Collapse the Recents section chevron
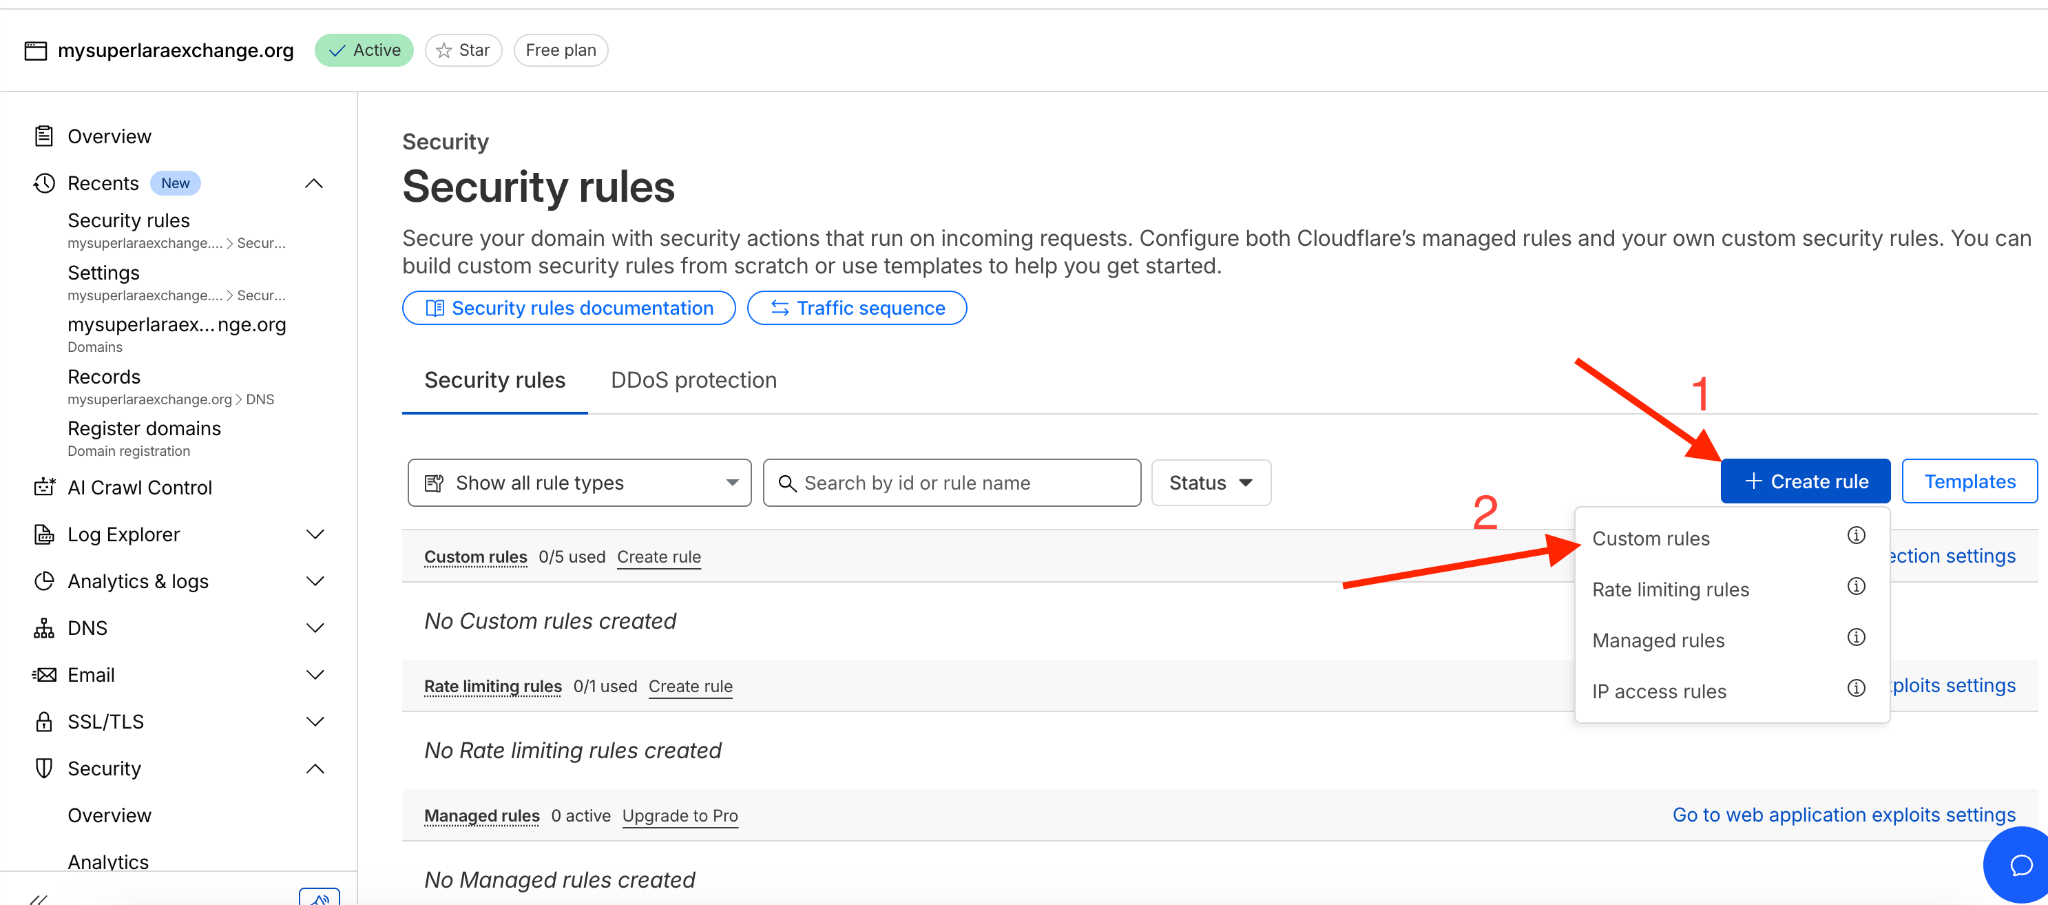2048x905 pixels. (314, 183)
